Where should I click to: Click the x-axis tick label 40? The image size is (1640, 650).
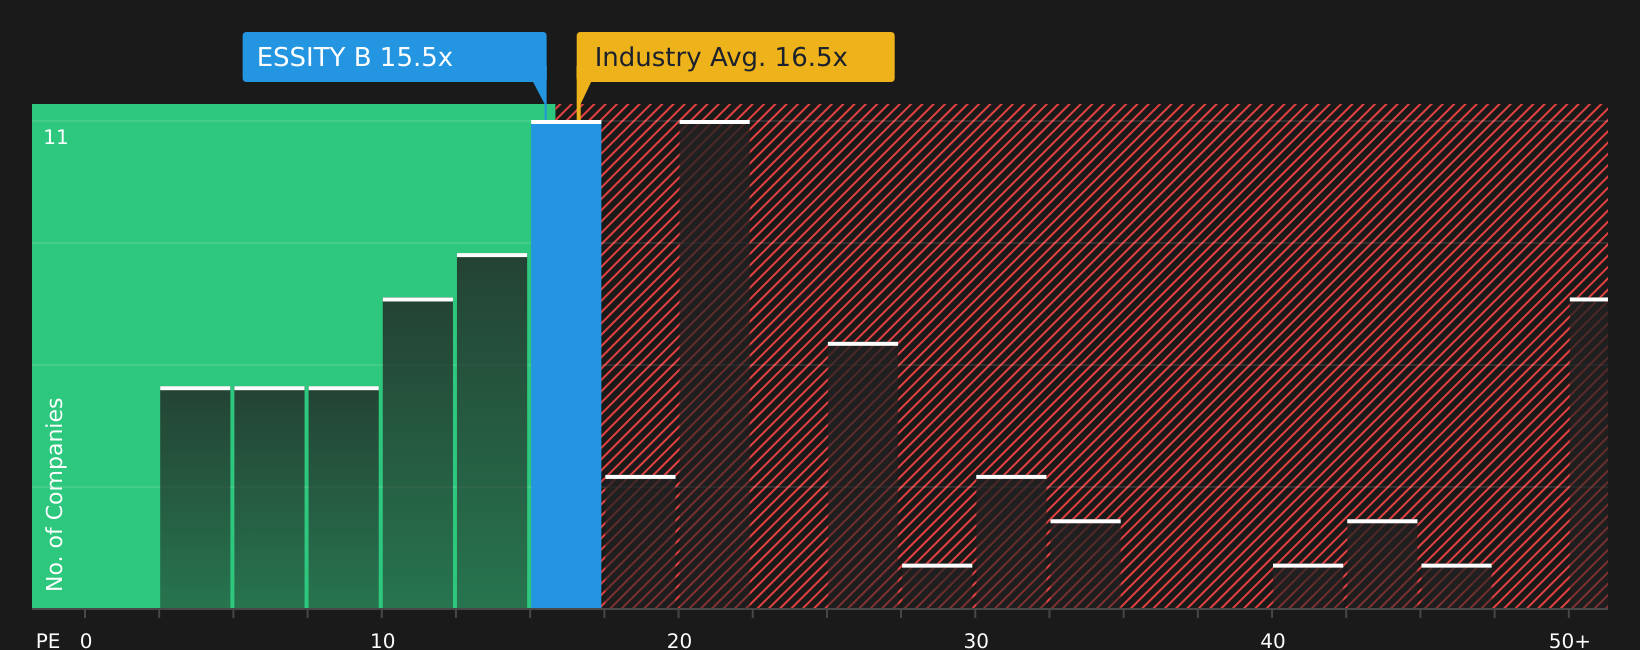point(1273,641)
